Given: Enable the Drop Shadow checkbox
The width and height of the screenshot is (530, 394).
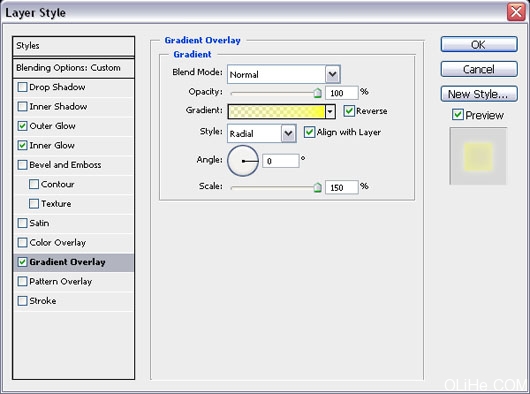Looking at the screenshot, I should coord(22,87).
